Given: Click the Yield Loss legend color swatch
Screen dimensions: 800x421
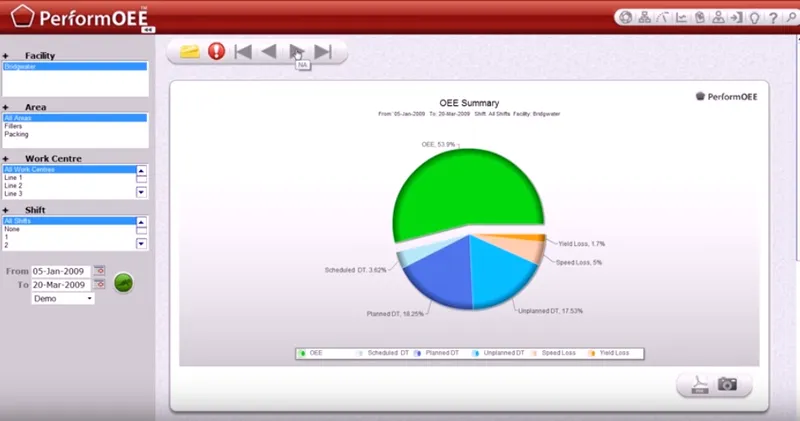Looking at the screenshot, I should tap(592, 353).
